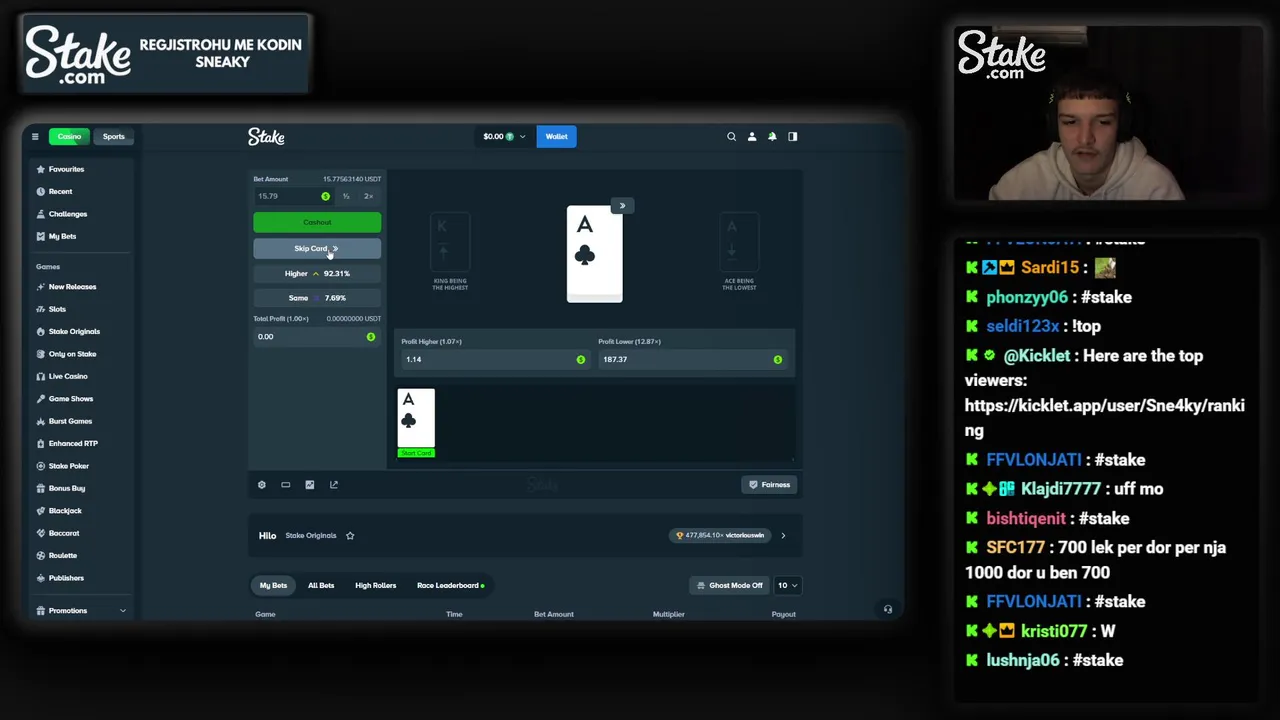The width and height of the screenshot is (1280, 720).
Task: Open the hamburger menu icon
Action: [x=35, y=136]
